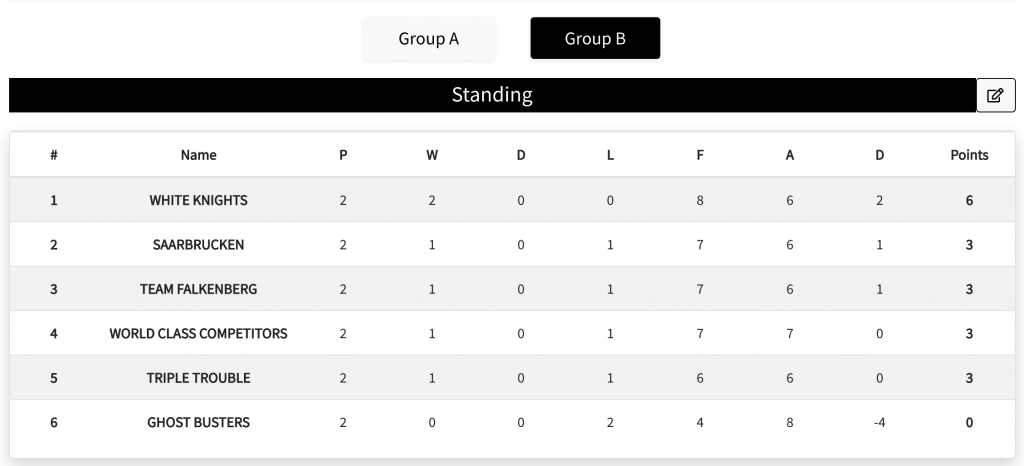Screen dimensions: 1024x466
Task: Click the Name column header
Action: click(x=199, y=155)
